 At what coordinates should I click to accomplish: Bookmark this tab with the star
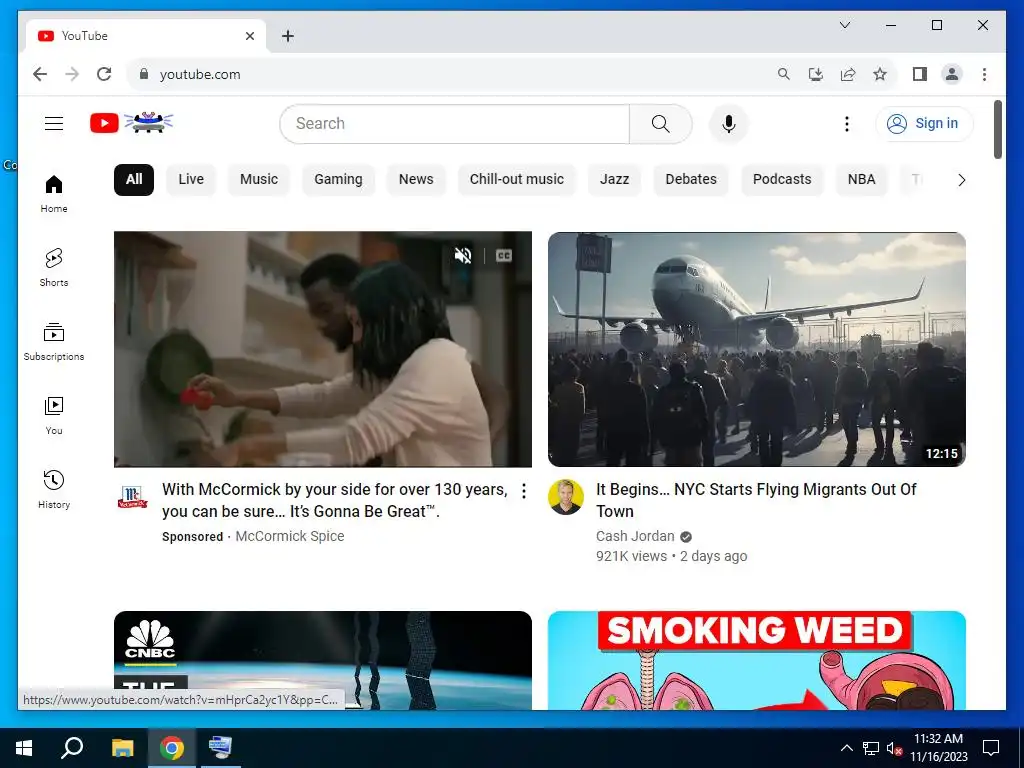[880, 74]
